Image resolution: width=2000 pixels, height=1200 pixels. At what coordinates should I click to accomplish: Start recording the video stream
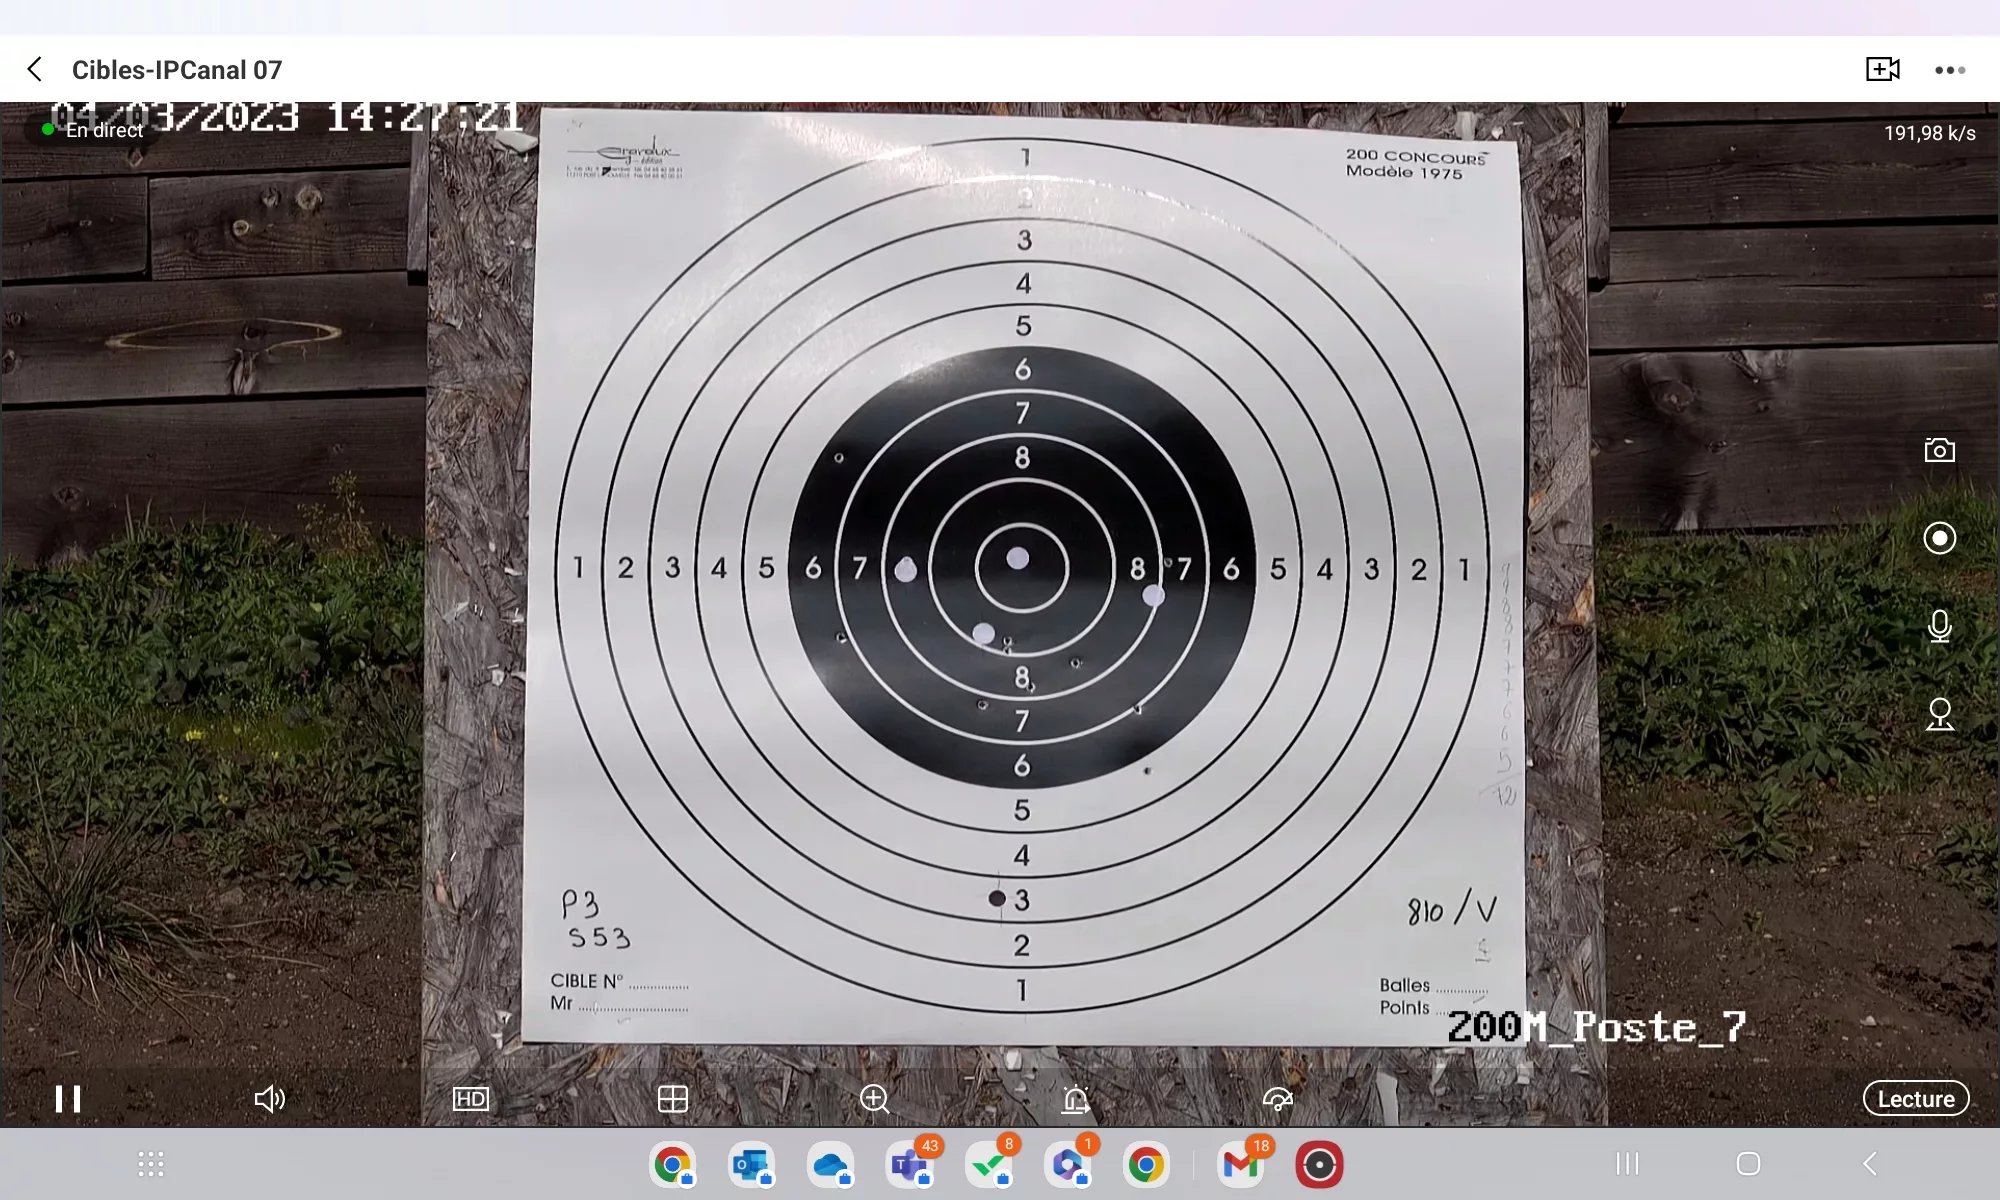click(x=1939, y=538)
